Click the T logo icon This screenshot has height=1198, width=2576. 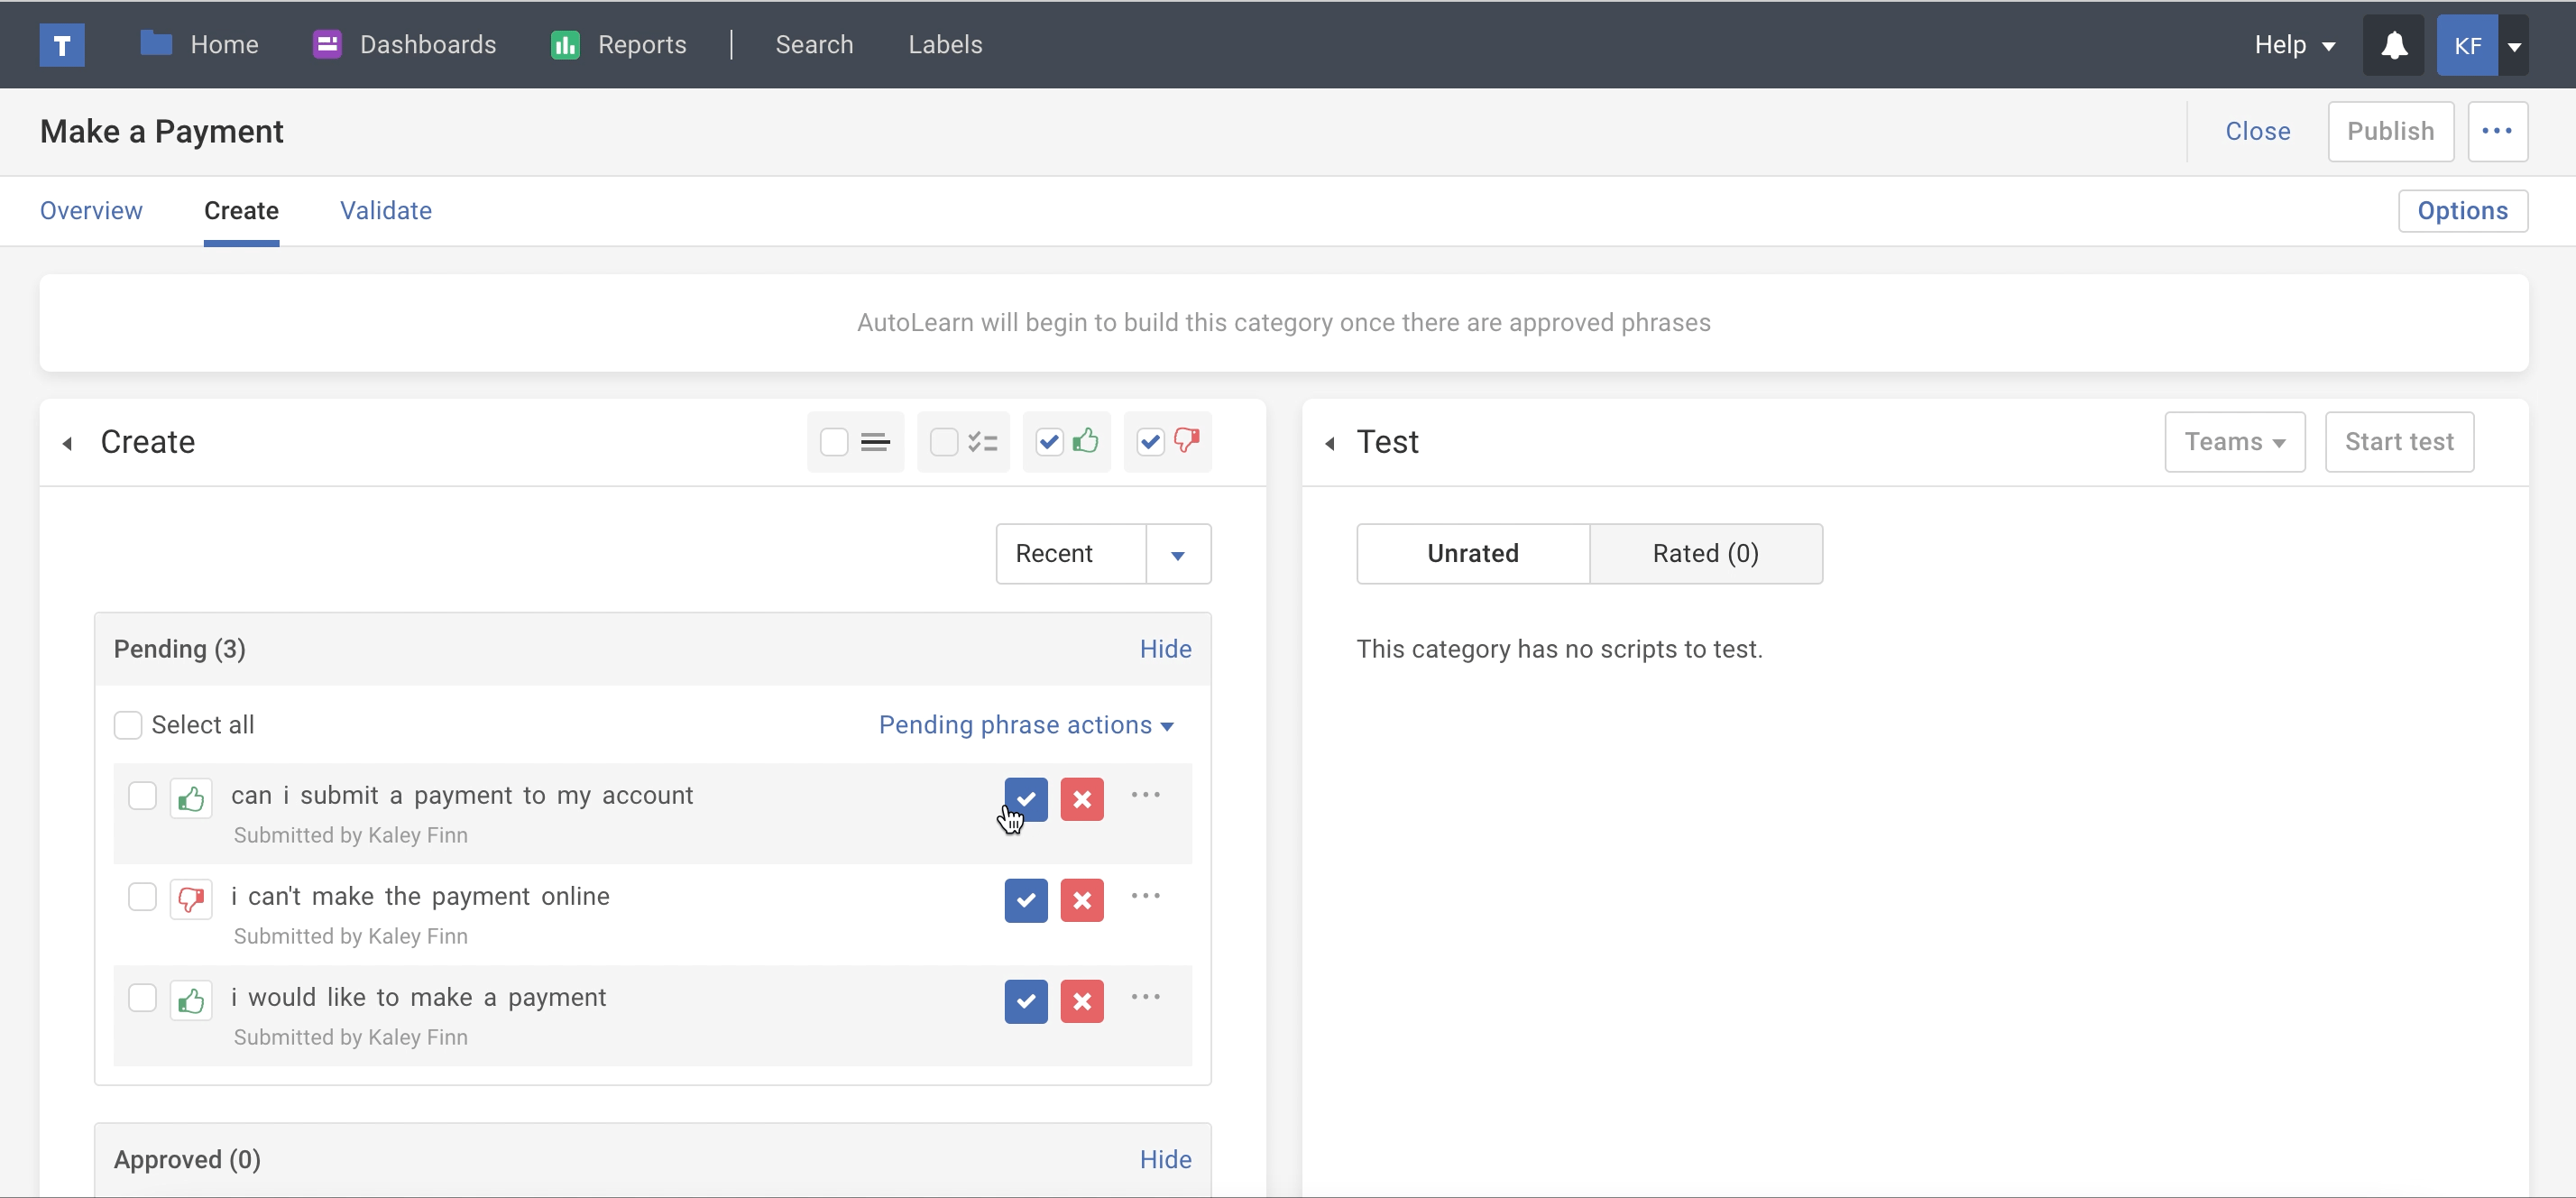coord(62,45)
